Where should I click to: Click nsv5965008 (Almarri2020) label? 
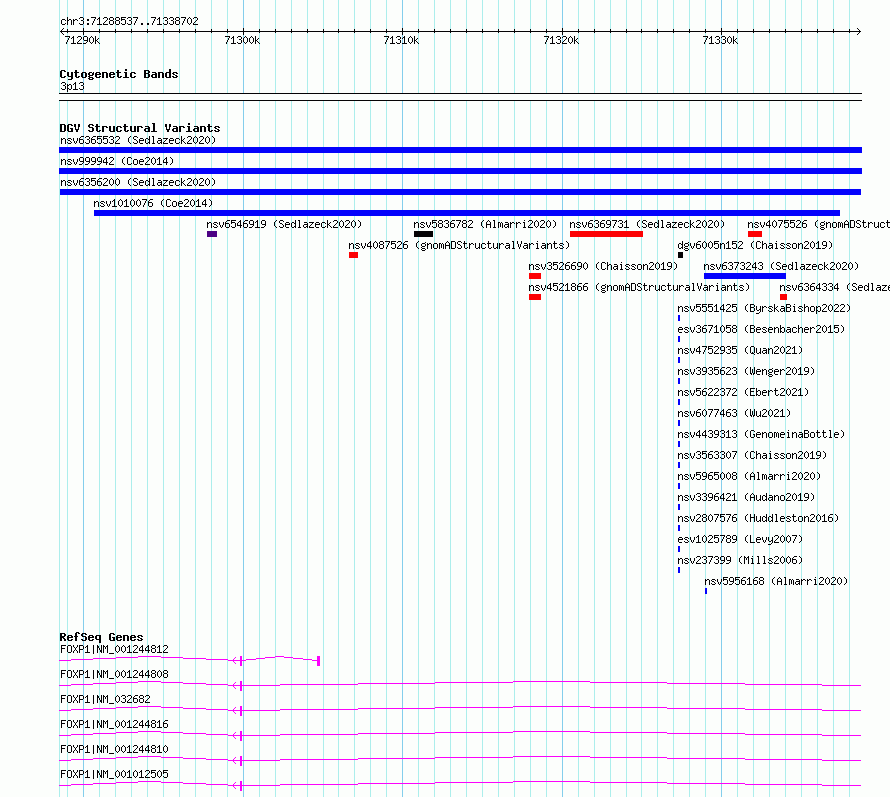pos(749,476)
